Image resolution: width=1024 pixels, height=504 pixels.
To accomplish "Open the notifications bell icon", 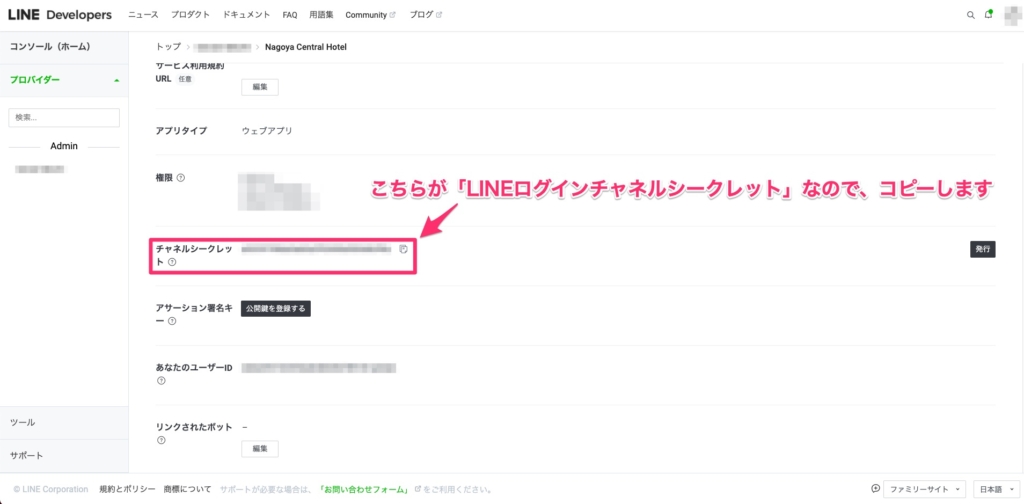I will [988, 15].
